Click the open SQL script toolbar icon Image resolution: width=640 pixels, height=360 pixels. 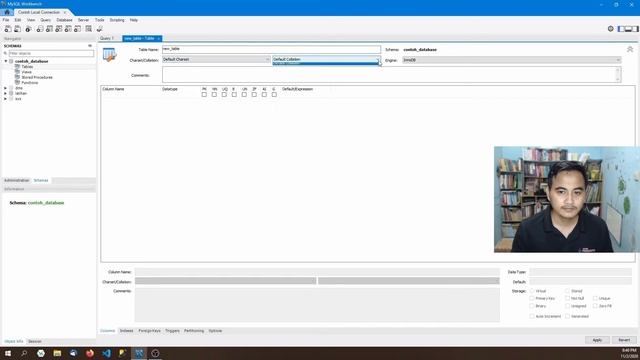click(18, 29)
